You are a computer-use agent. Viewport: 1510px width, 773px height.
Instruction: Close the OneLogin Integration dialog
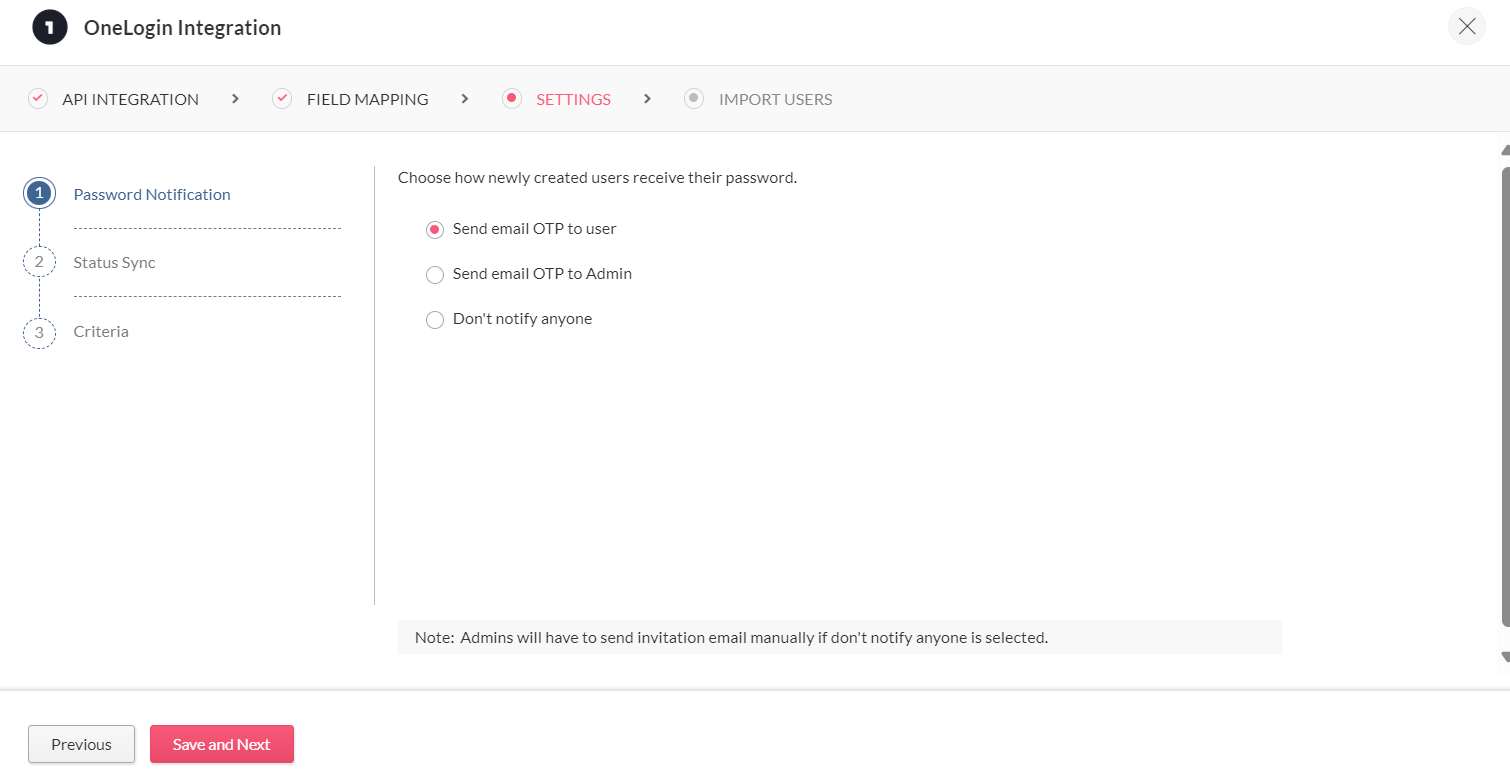pos(1467,27)
